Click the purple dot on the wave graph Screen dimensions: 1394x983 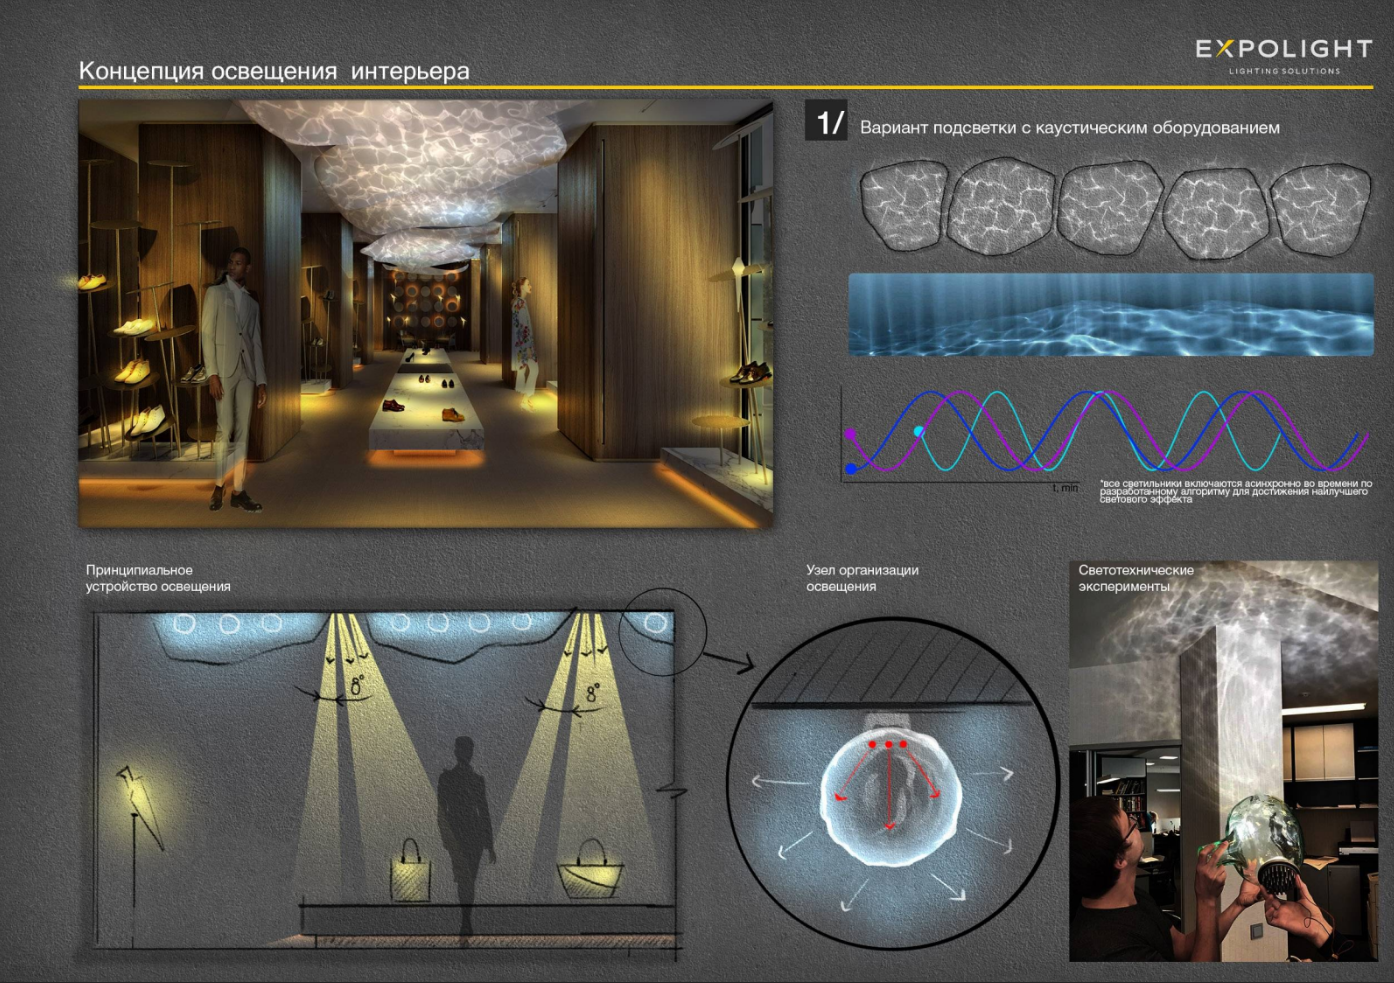851,435
